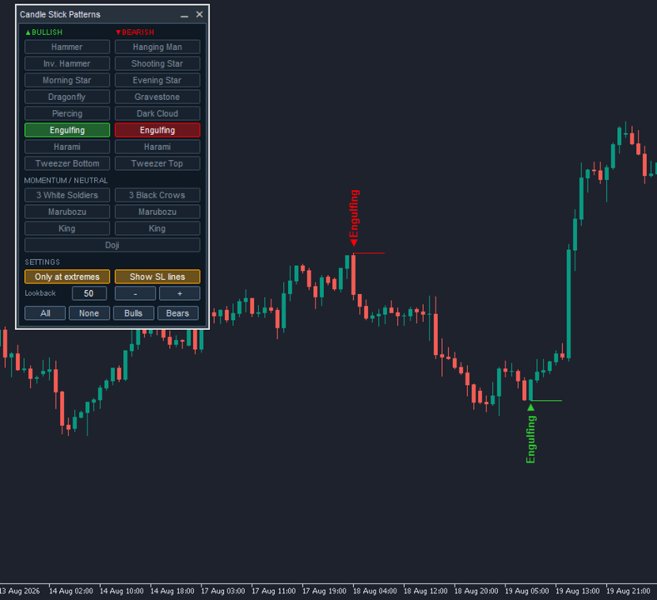
Task: Click the MOMENTUM / NEUTRAL section label
Action: coord(66,180)
